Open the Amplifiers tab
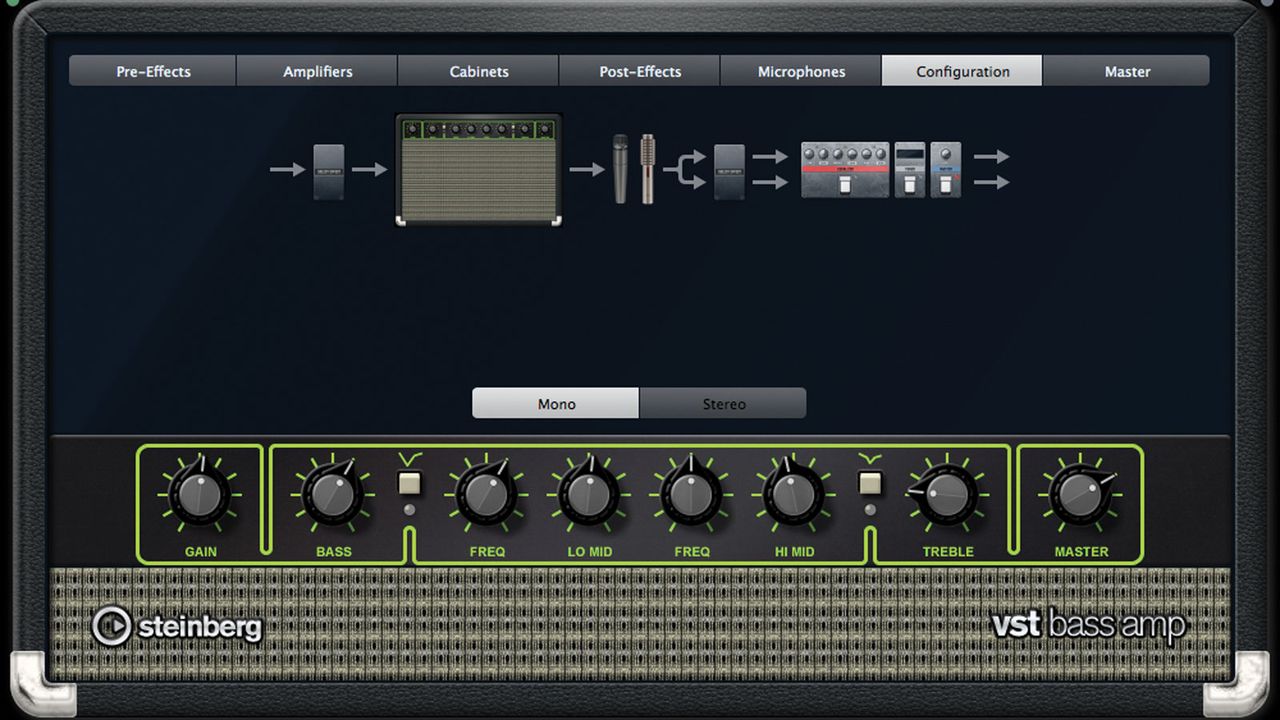The image size is (1280, 720). (x=317, y=71)
